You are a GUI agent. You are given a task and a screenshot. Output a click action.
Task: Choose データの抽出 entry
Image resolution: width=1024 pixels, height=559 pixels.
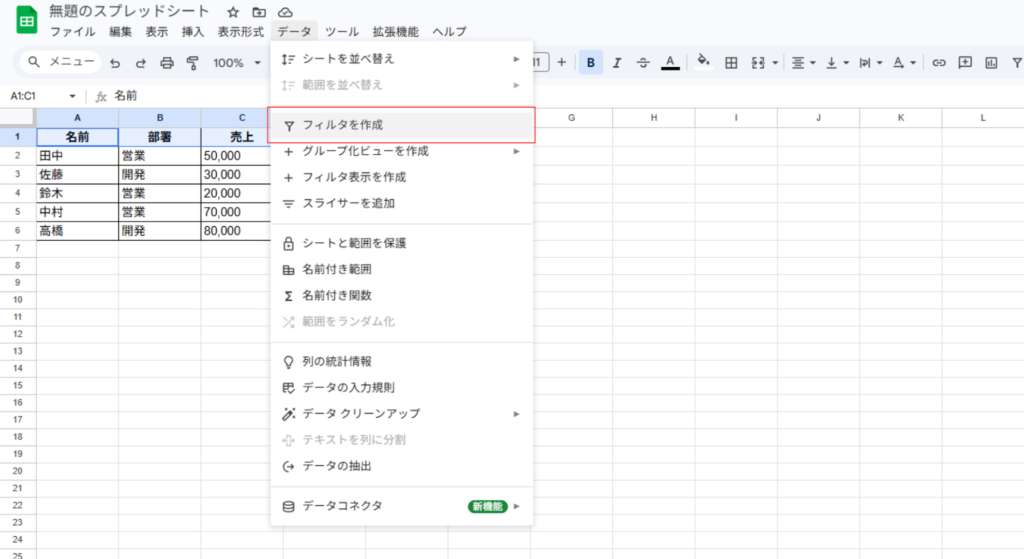[402, 466]
